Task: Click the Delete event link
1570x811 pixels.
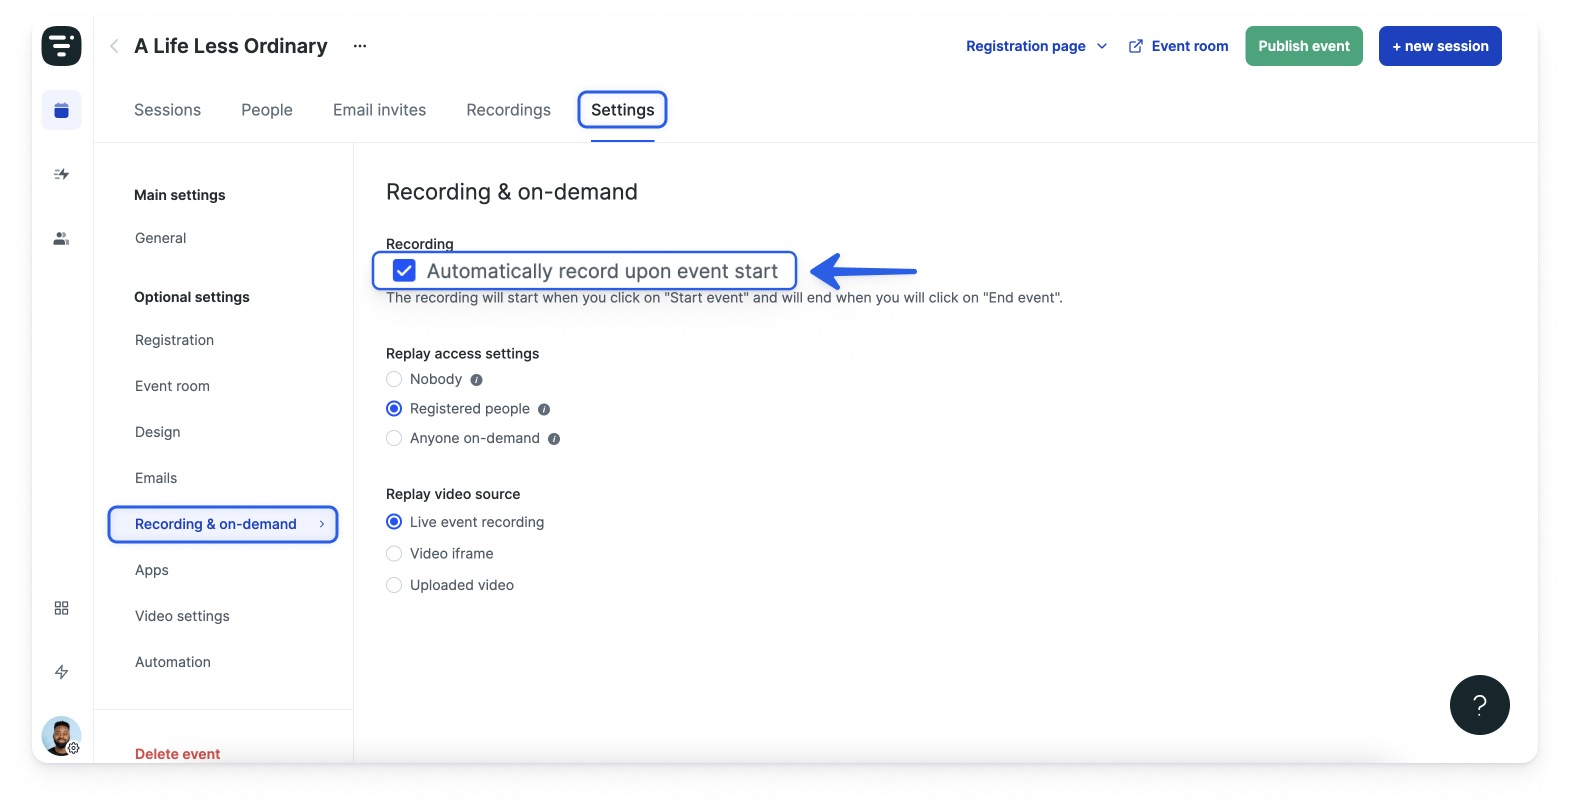Action: [x=177, y=754]
